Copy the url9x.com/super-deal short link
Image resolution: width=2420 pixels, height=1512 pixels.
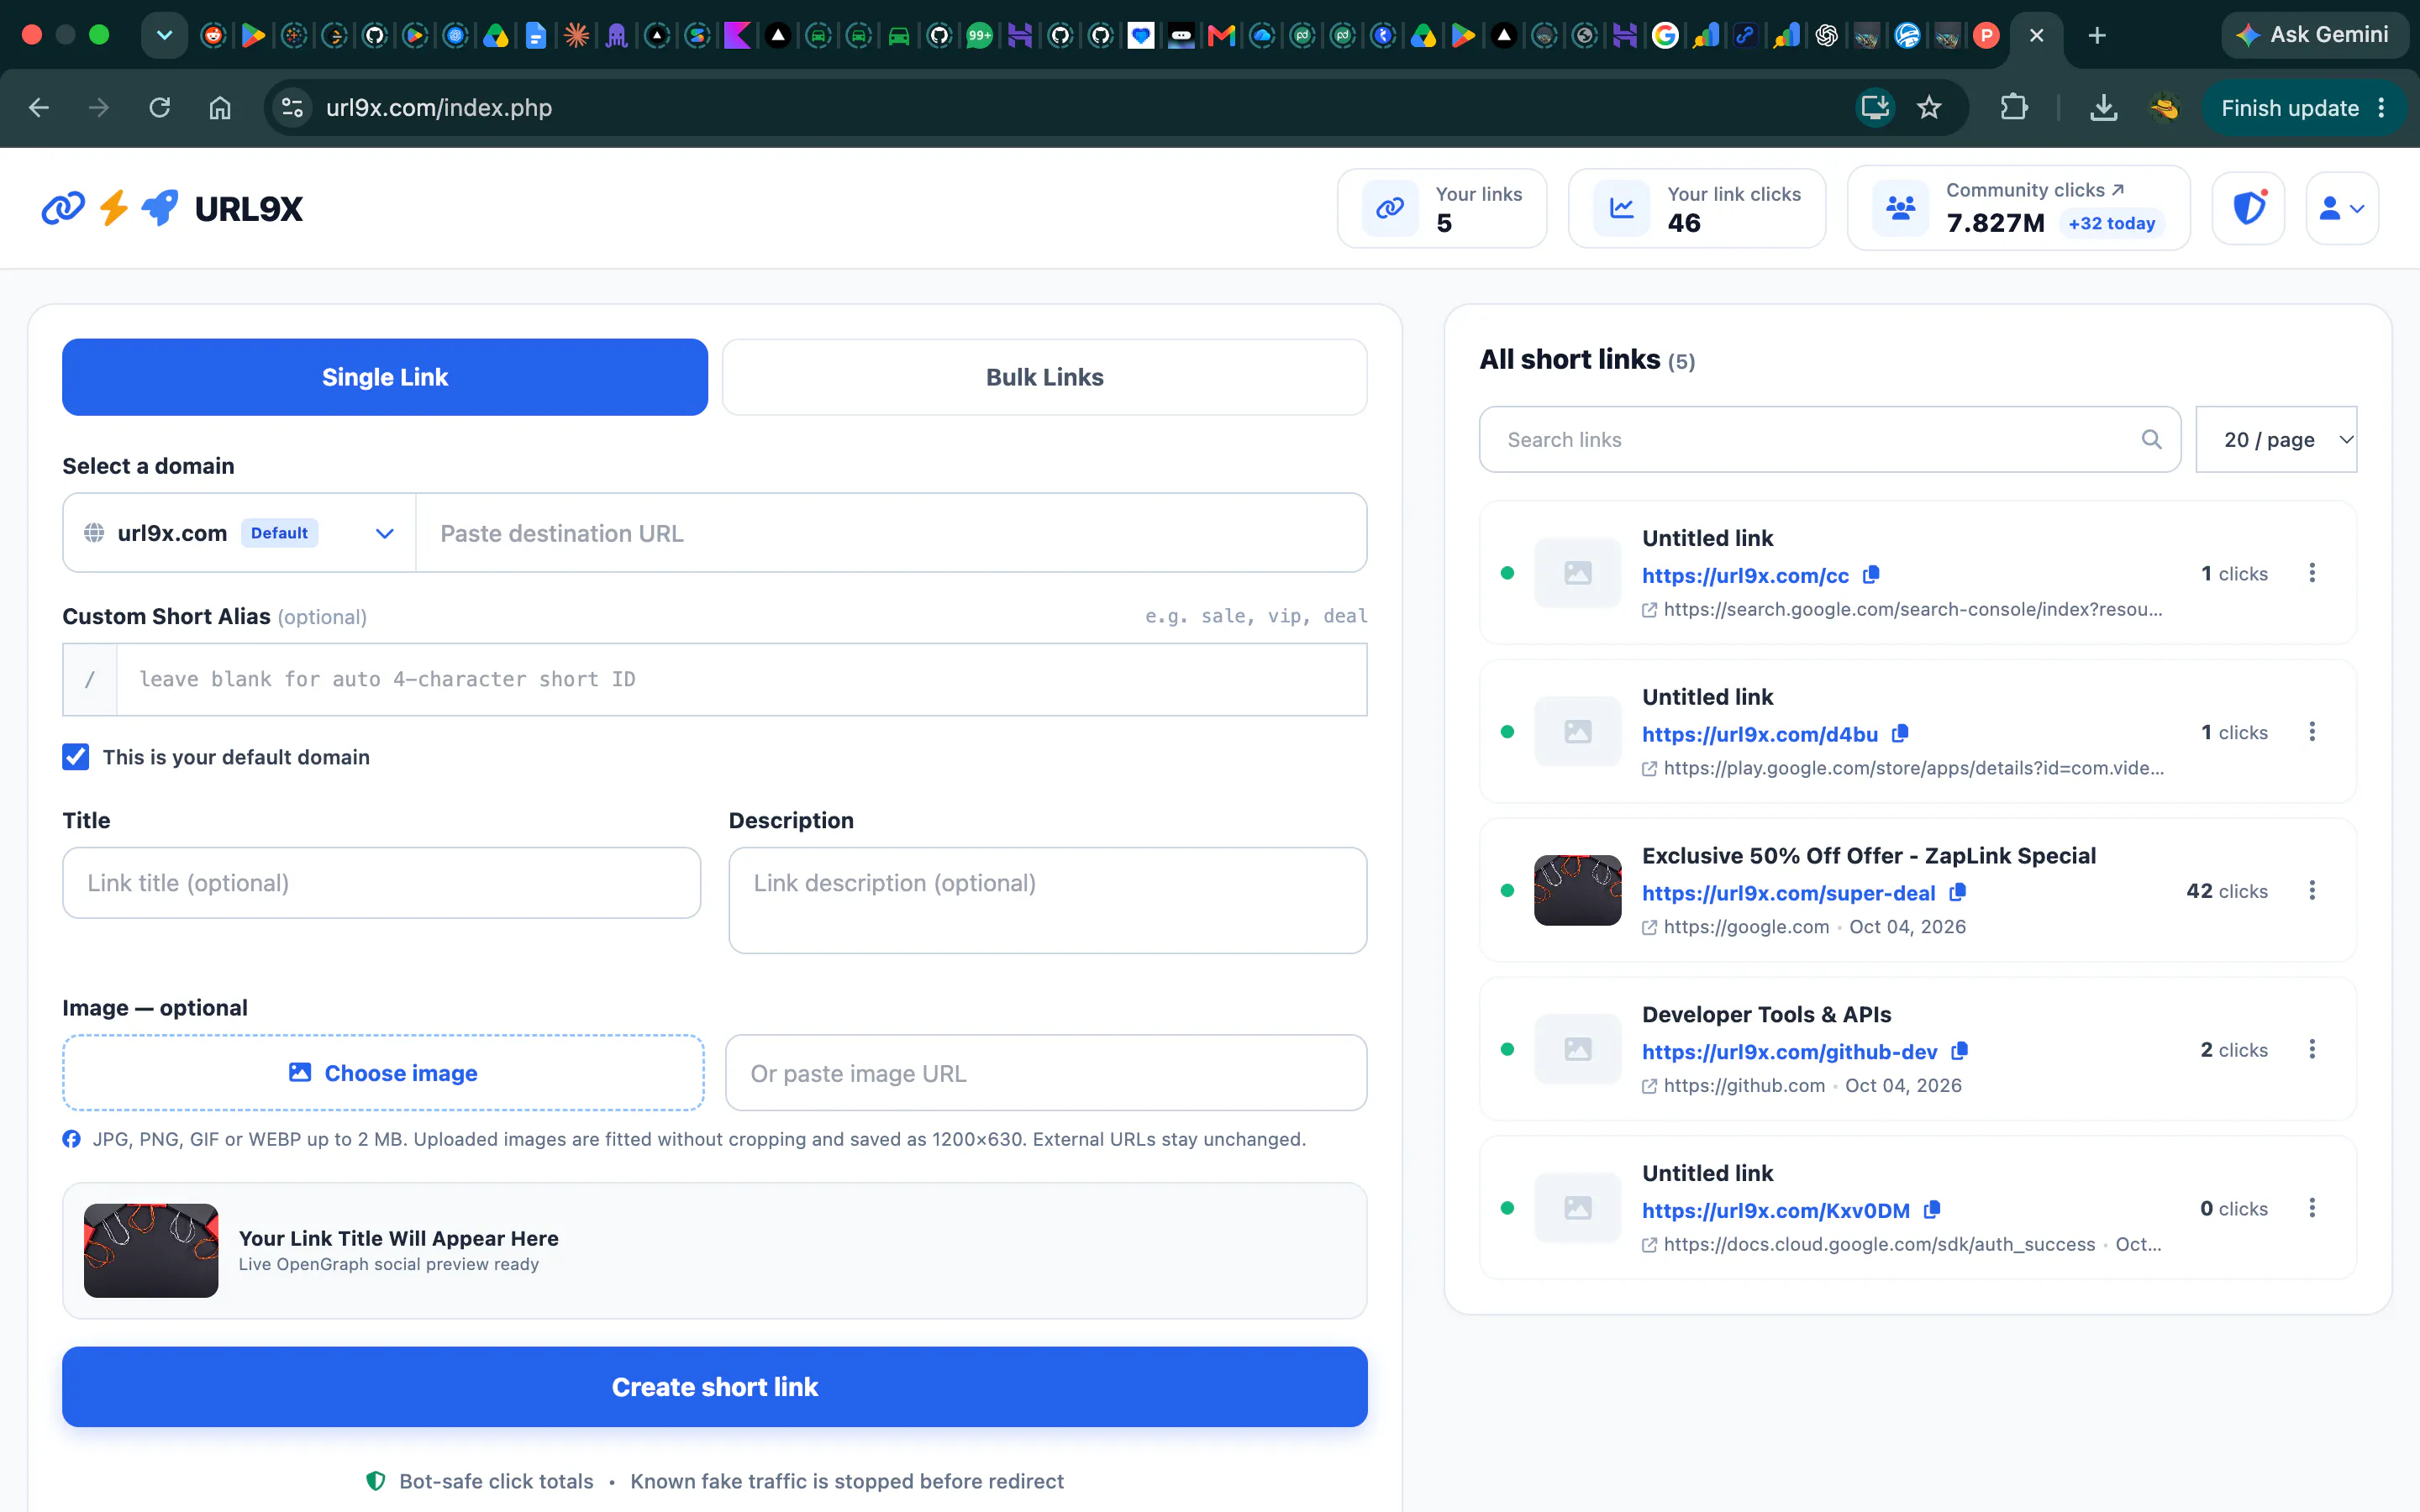point(1958,891)
